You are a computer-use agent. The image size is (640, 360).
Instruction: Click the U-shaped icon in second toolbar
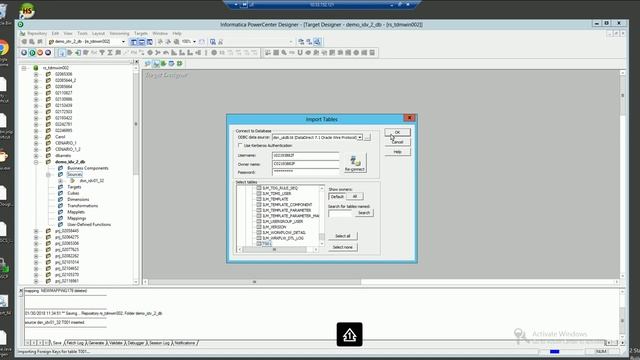pos(300,53)
